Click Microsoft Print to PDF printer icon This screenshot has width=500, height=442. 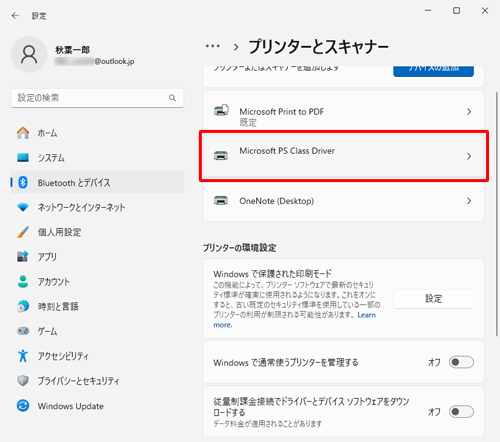pyautogui.click(x=221, y=110)
